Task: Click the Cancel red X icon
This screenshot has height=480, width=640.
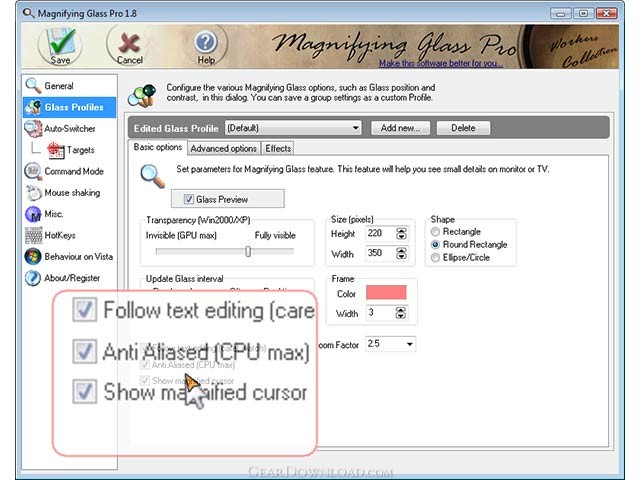Action: tap(129, 42)
